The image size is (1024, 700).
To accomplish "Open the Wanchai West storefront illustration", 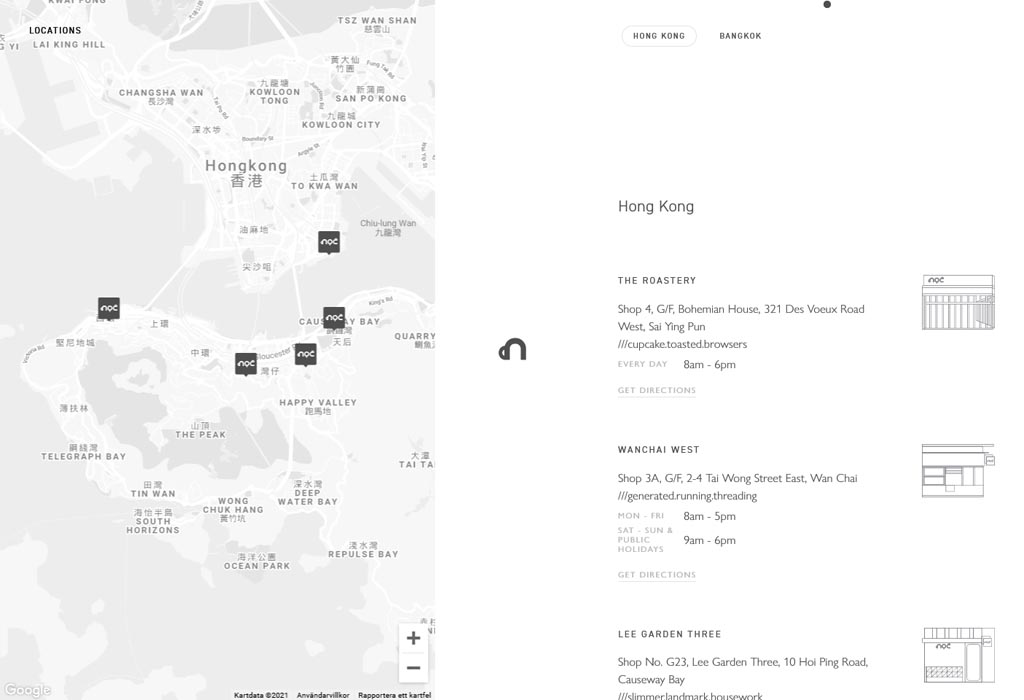I will pos(958,471).
